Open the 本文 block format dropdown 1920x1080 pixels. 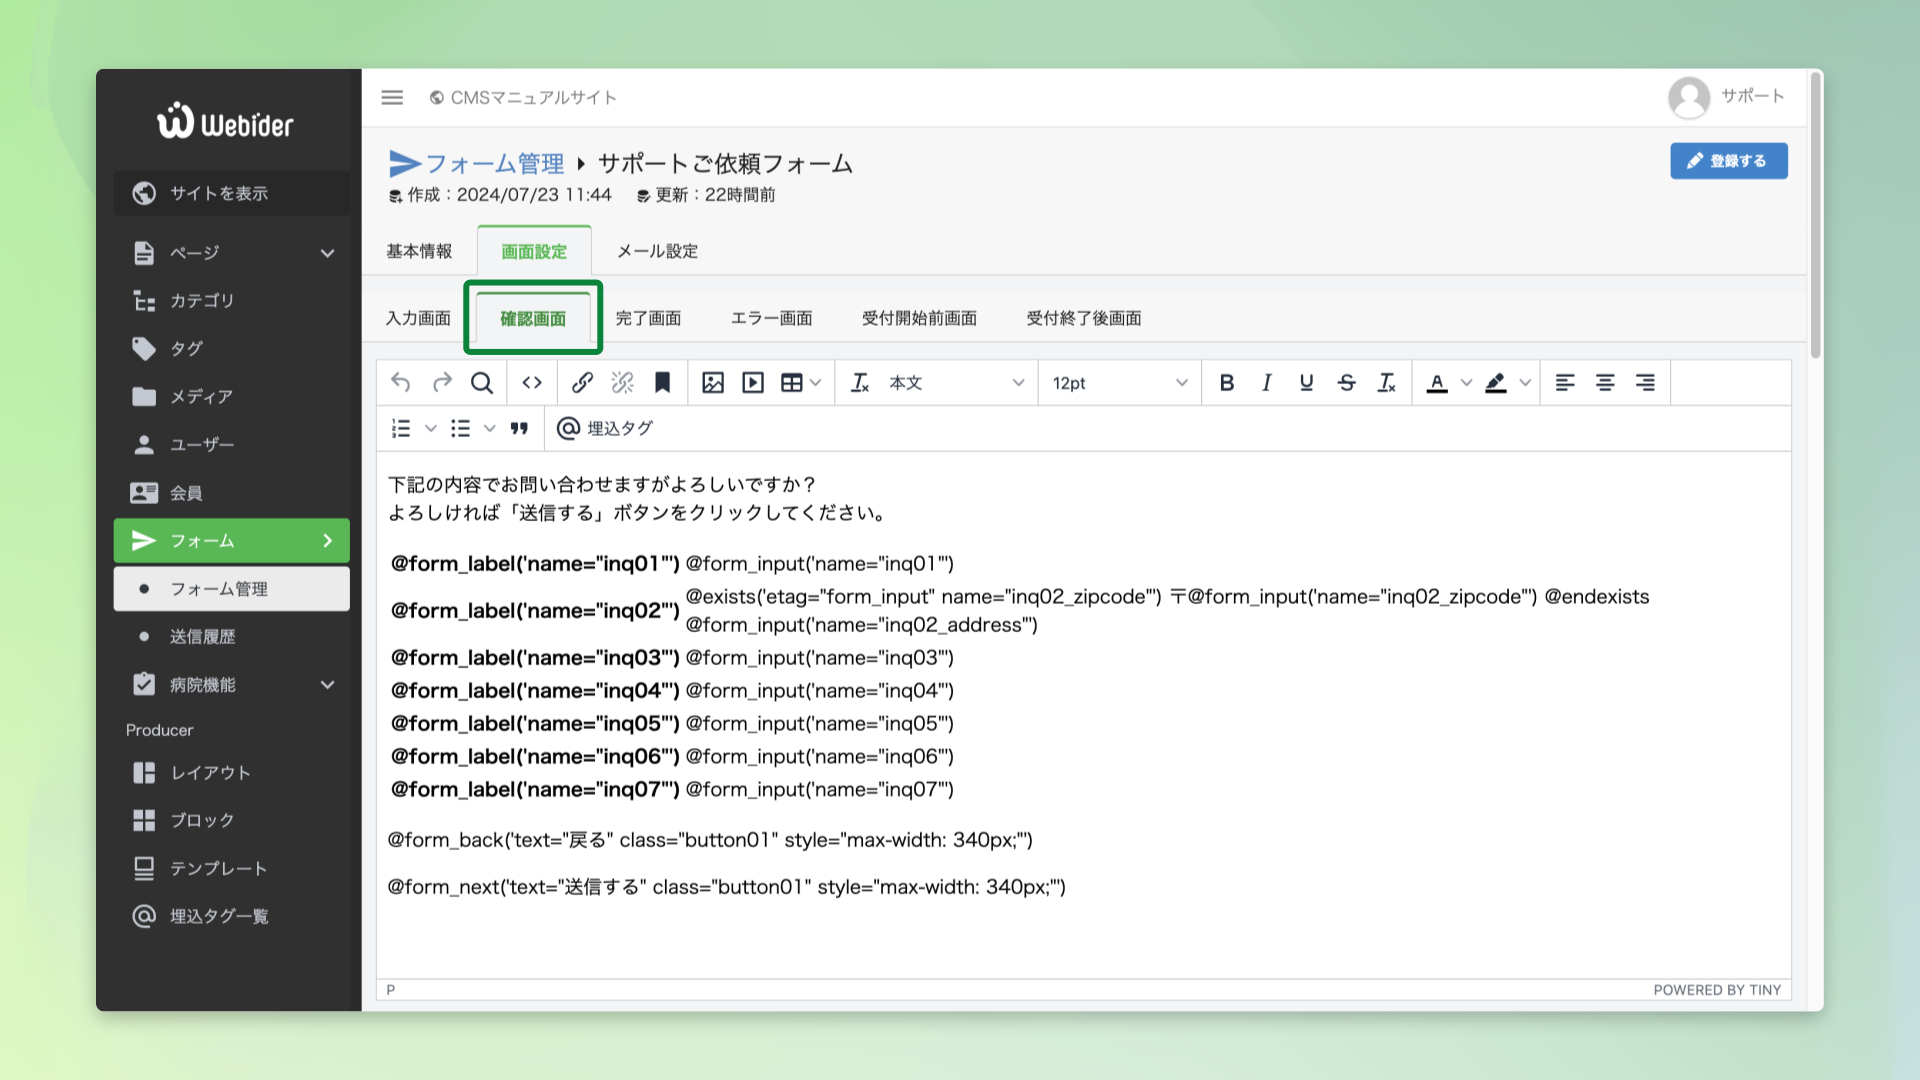coord(957,383)
